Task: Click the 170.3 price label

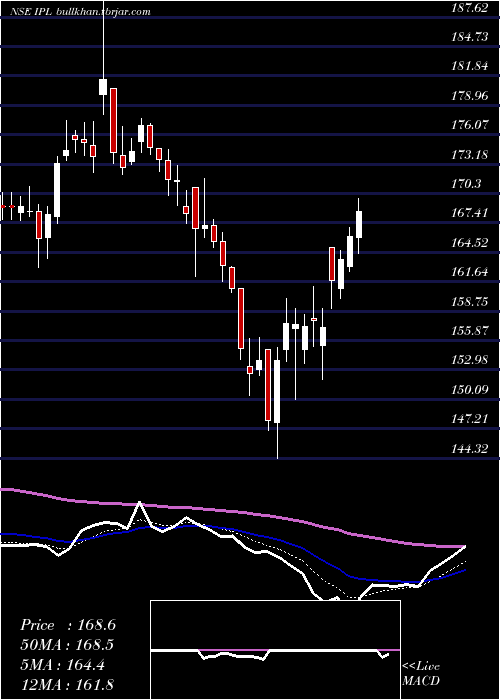Action: [467, 184]
